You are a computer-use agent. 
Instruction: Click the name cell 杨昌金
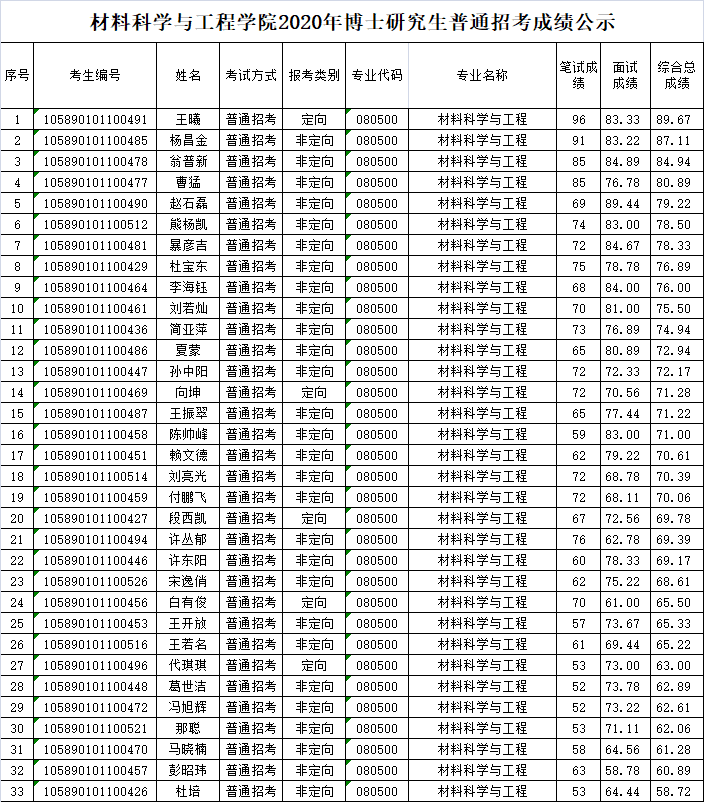188,141
